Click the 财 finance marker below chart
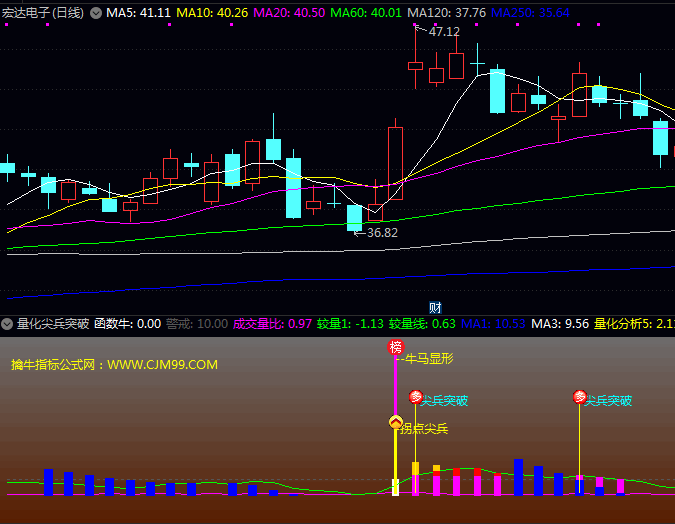The image size is (675, 524). (435, 307)
